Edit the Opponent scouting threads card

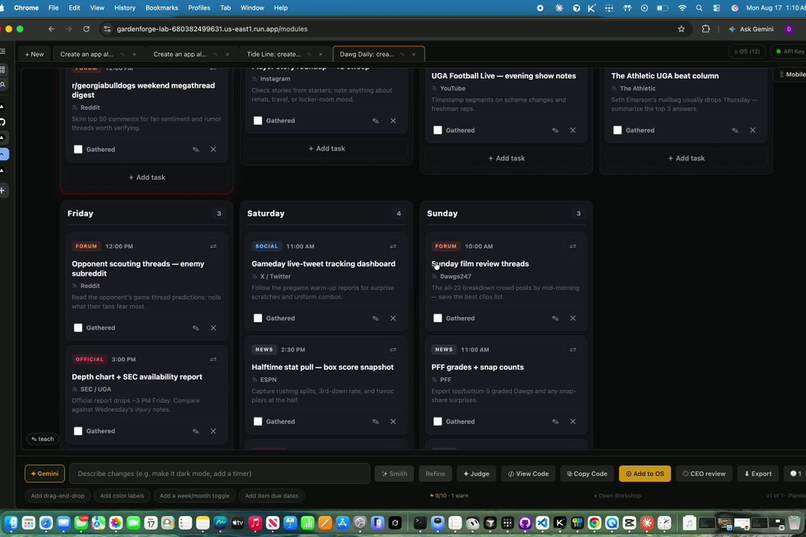tap(196, 328)
